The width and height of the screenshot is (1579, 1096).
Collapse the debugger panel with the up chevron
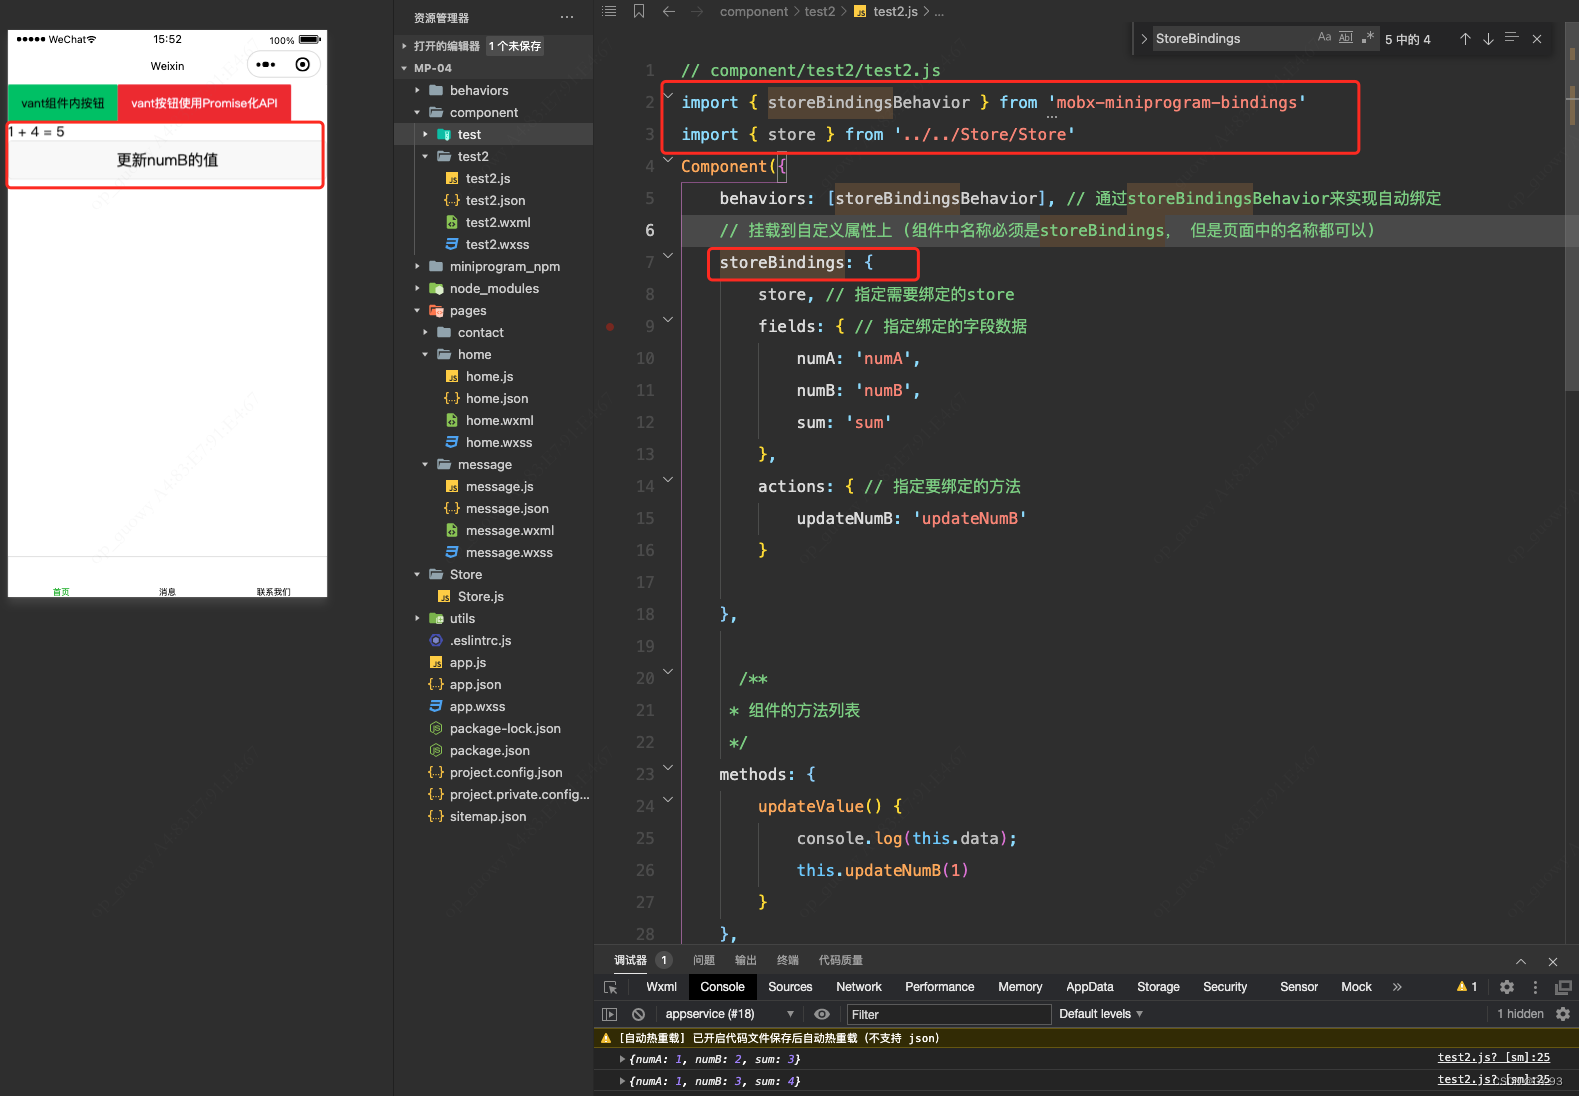point(1521,961)
